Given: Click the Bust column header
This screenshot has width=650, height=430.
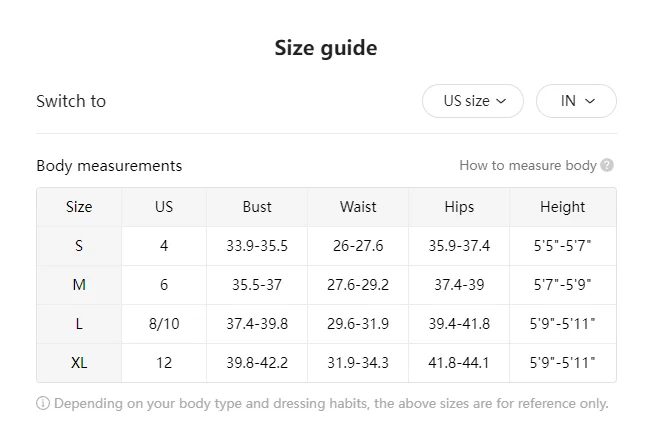Looking at the screenshot, I should pyautogui.click(x=257, y=207).
